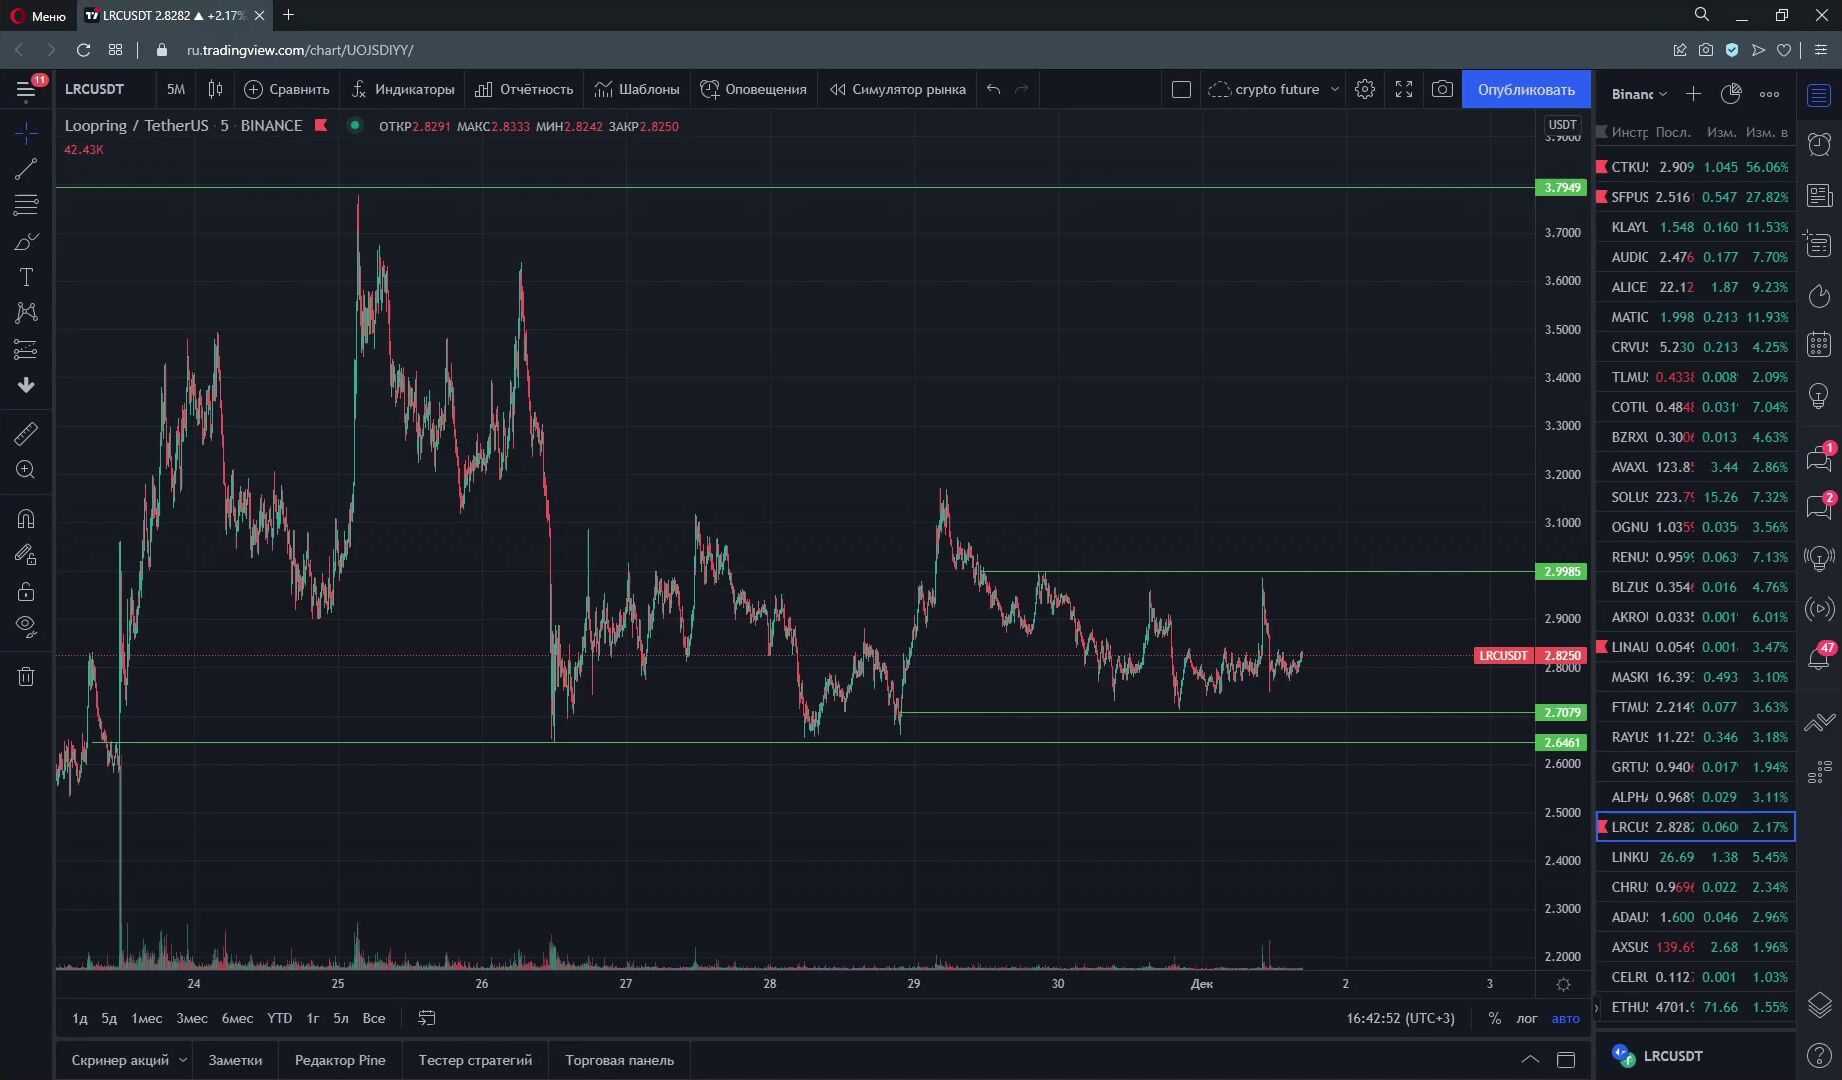Undo the last chart action

tap(993, 89)
